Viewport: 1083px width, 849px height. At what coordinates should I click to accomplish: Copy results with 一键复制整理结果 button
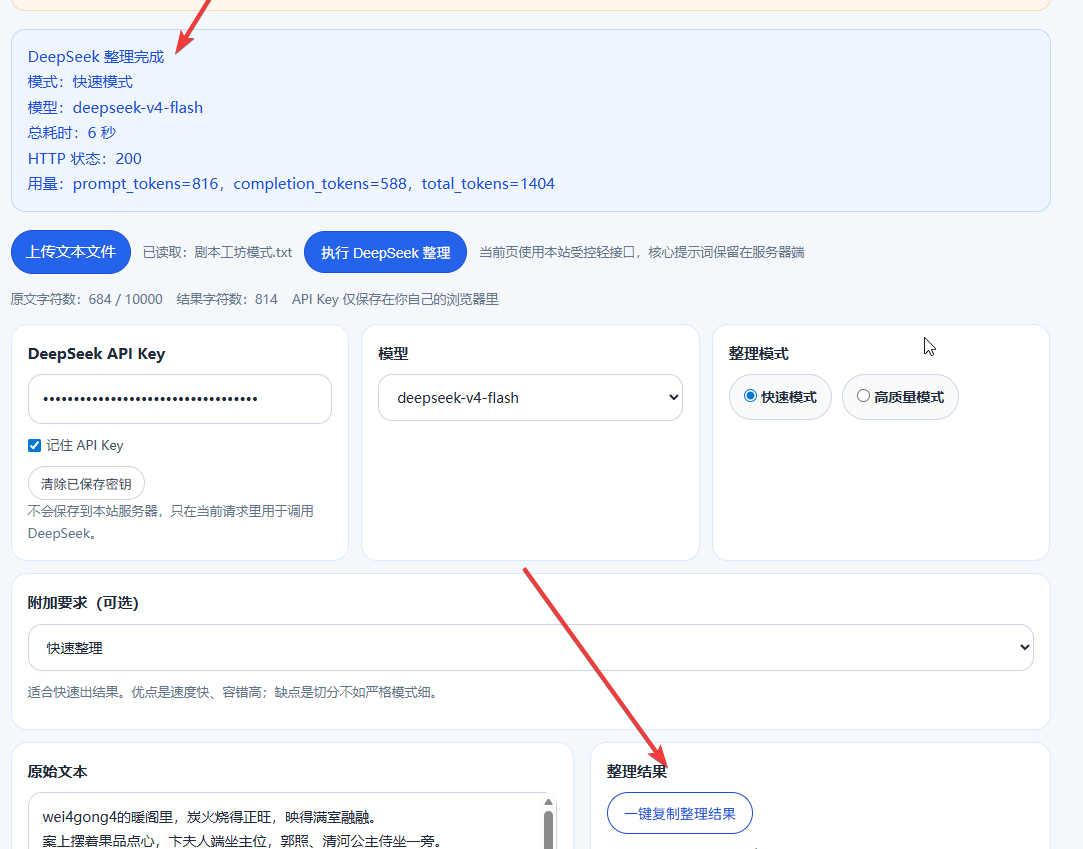pos(680,813)
